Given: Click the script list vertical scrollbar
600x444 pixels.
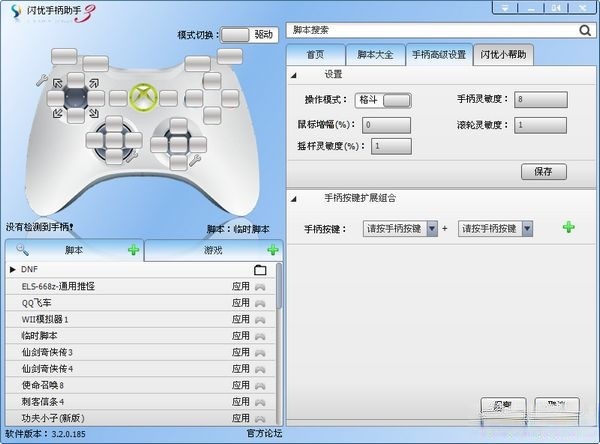Looking at the screenshot, I should (279, 285).
